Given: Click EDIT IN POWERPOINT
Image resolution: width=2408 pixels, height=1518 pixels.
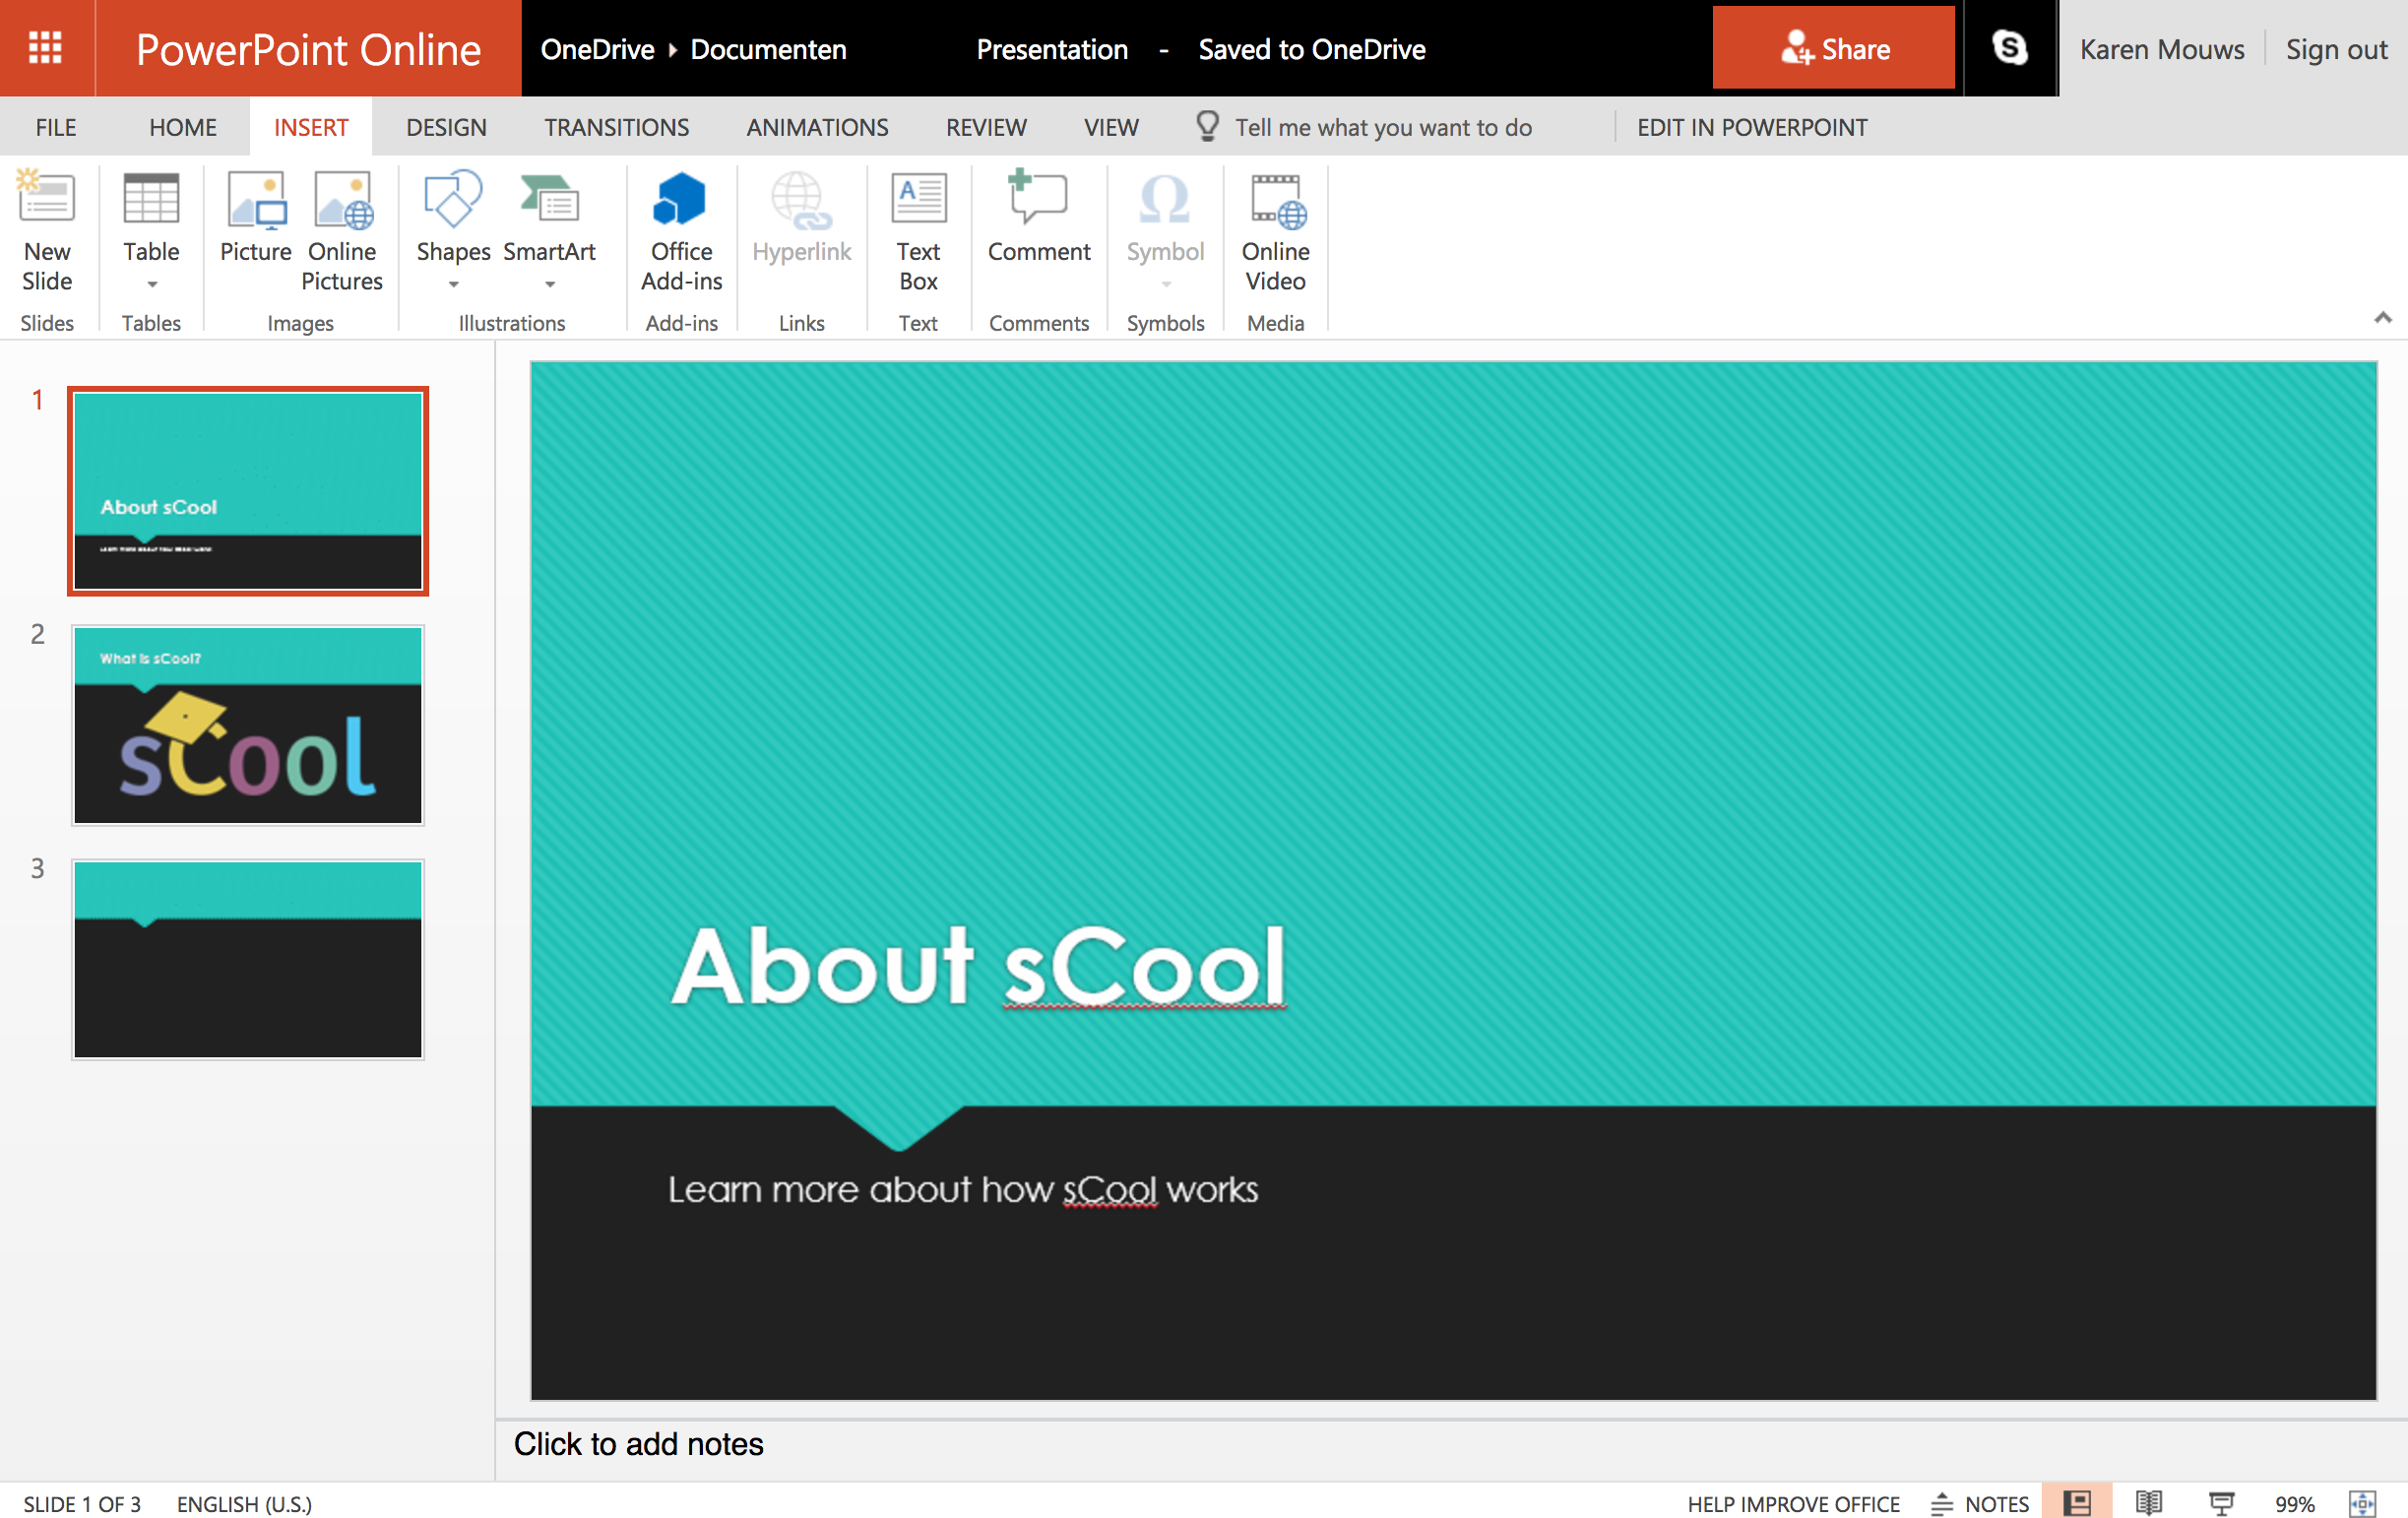Looking at the screenshot, I should coord(1751,127).
